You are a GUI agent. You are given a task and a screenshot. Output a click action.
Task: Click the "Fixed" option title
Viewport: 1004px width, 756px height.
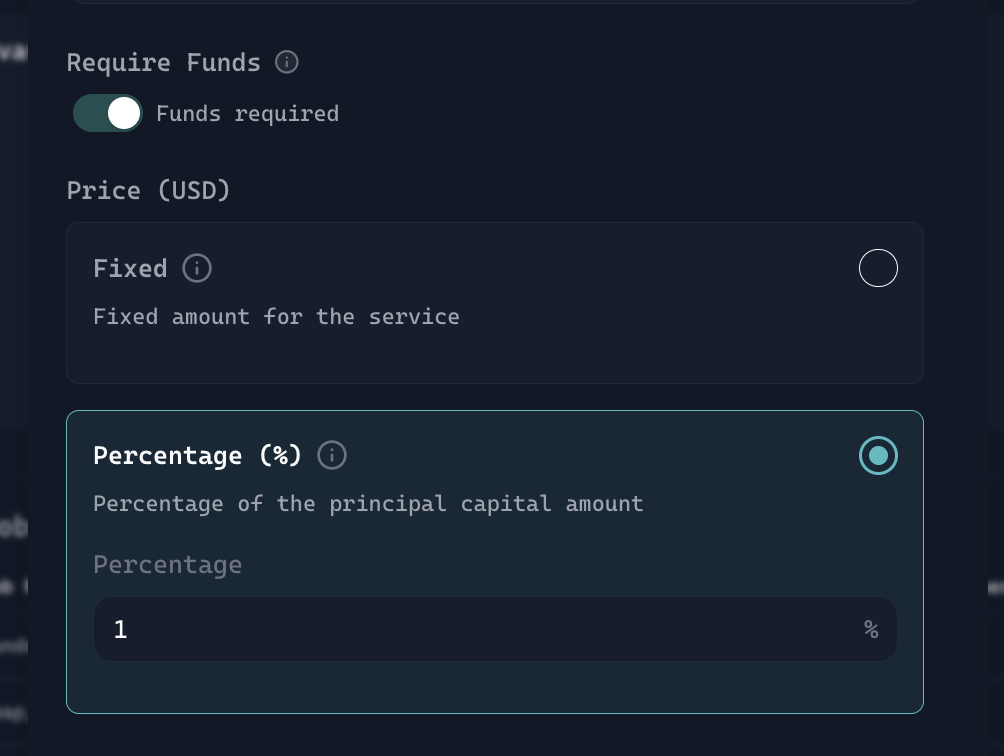point(130,268)
